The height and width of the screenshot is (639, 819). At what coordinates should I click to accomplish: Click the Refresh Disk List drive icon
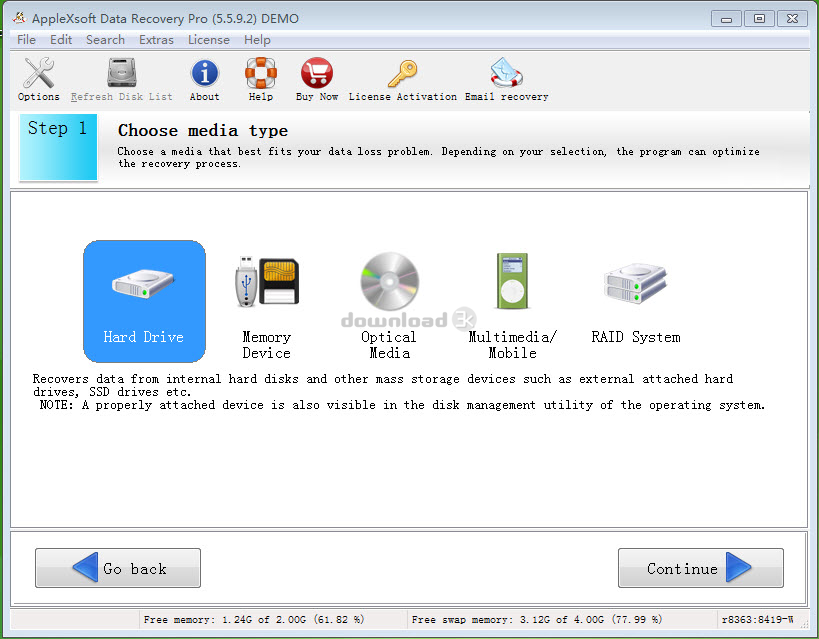tap(122, 73)
